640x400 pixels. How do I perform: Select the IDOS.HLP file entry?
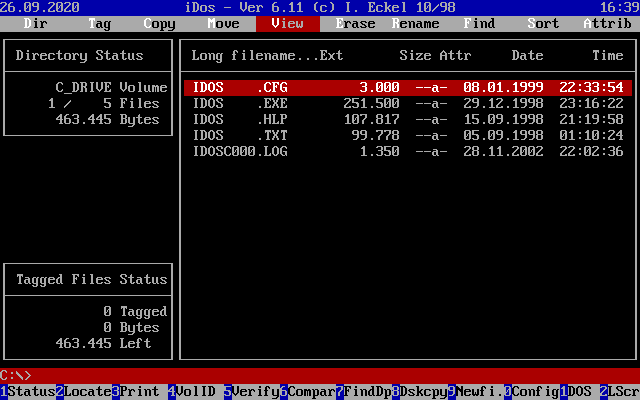[x=407, y=120]
